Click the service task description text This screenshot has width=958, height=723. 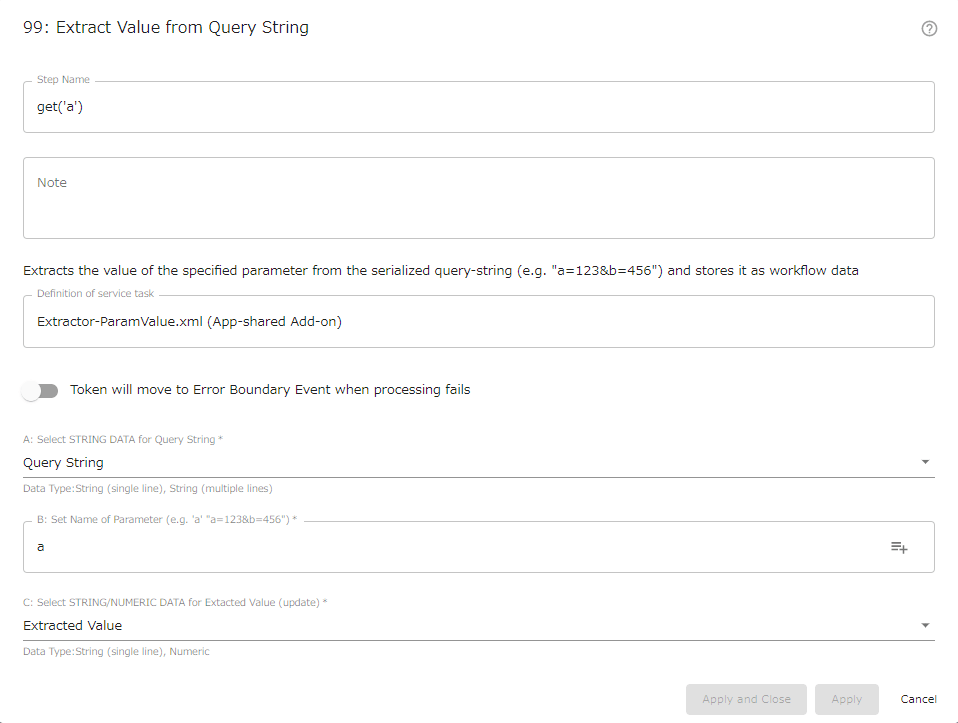tap(441, 271)
